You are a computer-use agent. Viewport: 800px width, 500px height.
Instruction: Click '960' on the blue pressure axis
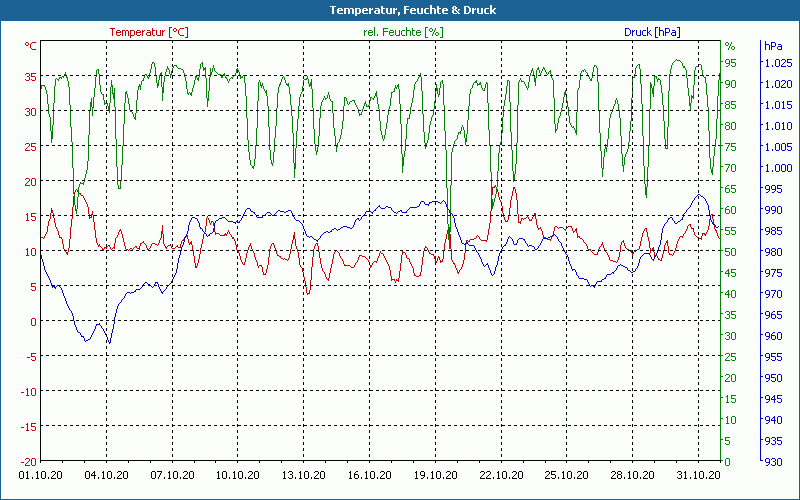coord(773,336)
